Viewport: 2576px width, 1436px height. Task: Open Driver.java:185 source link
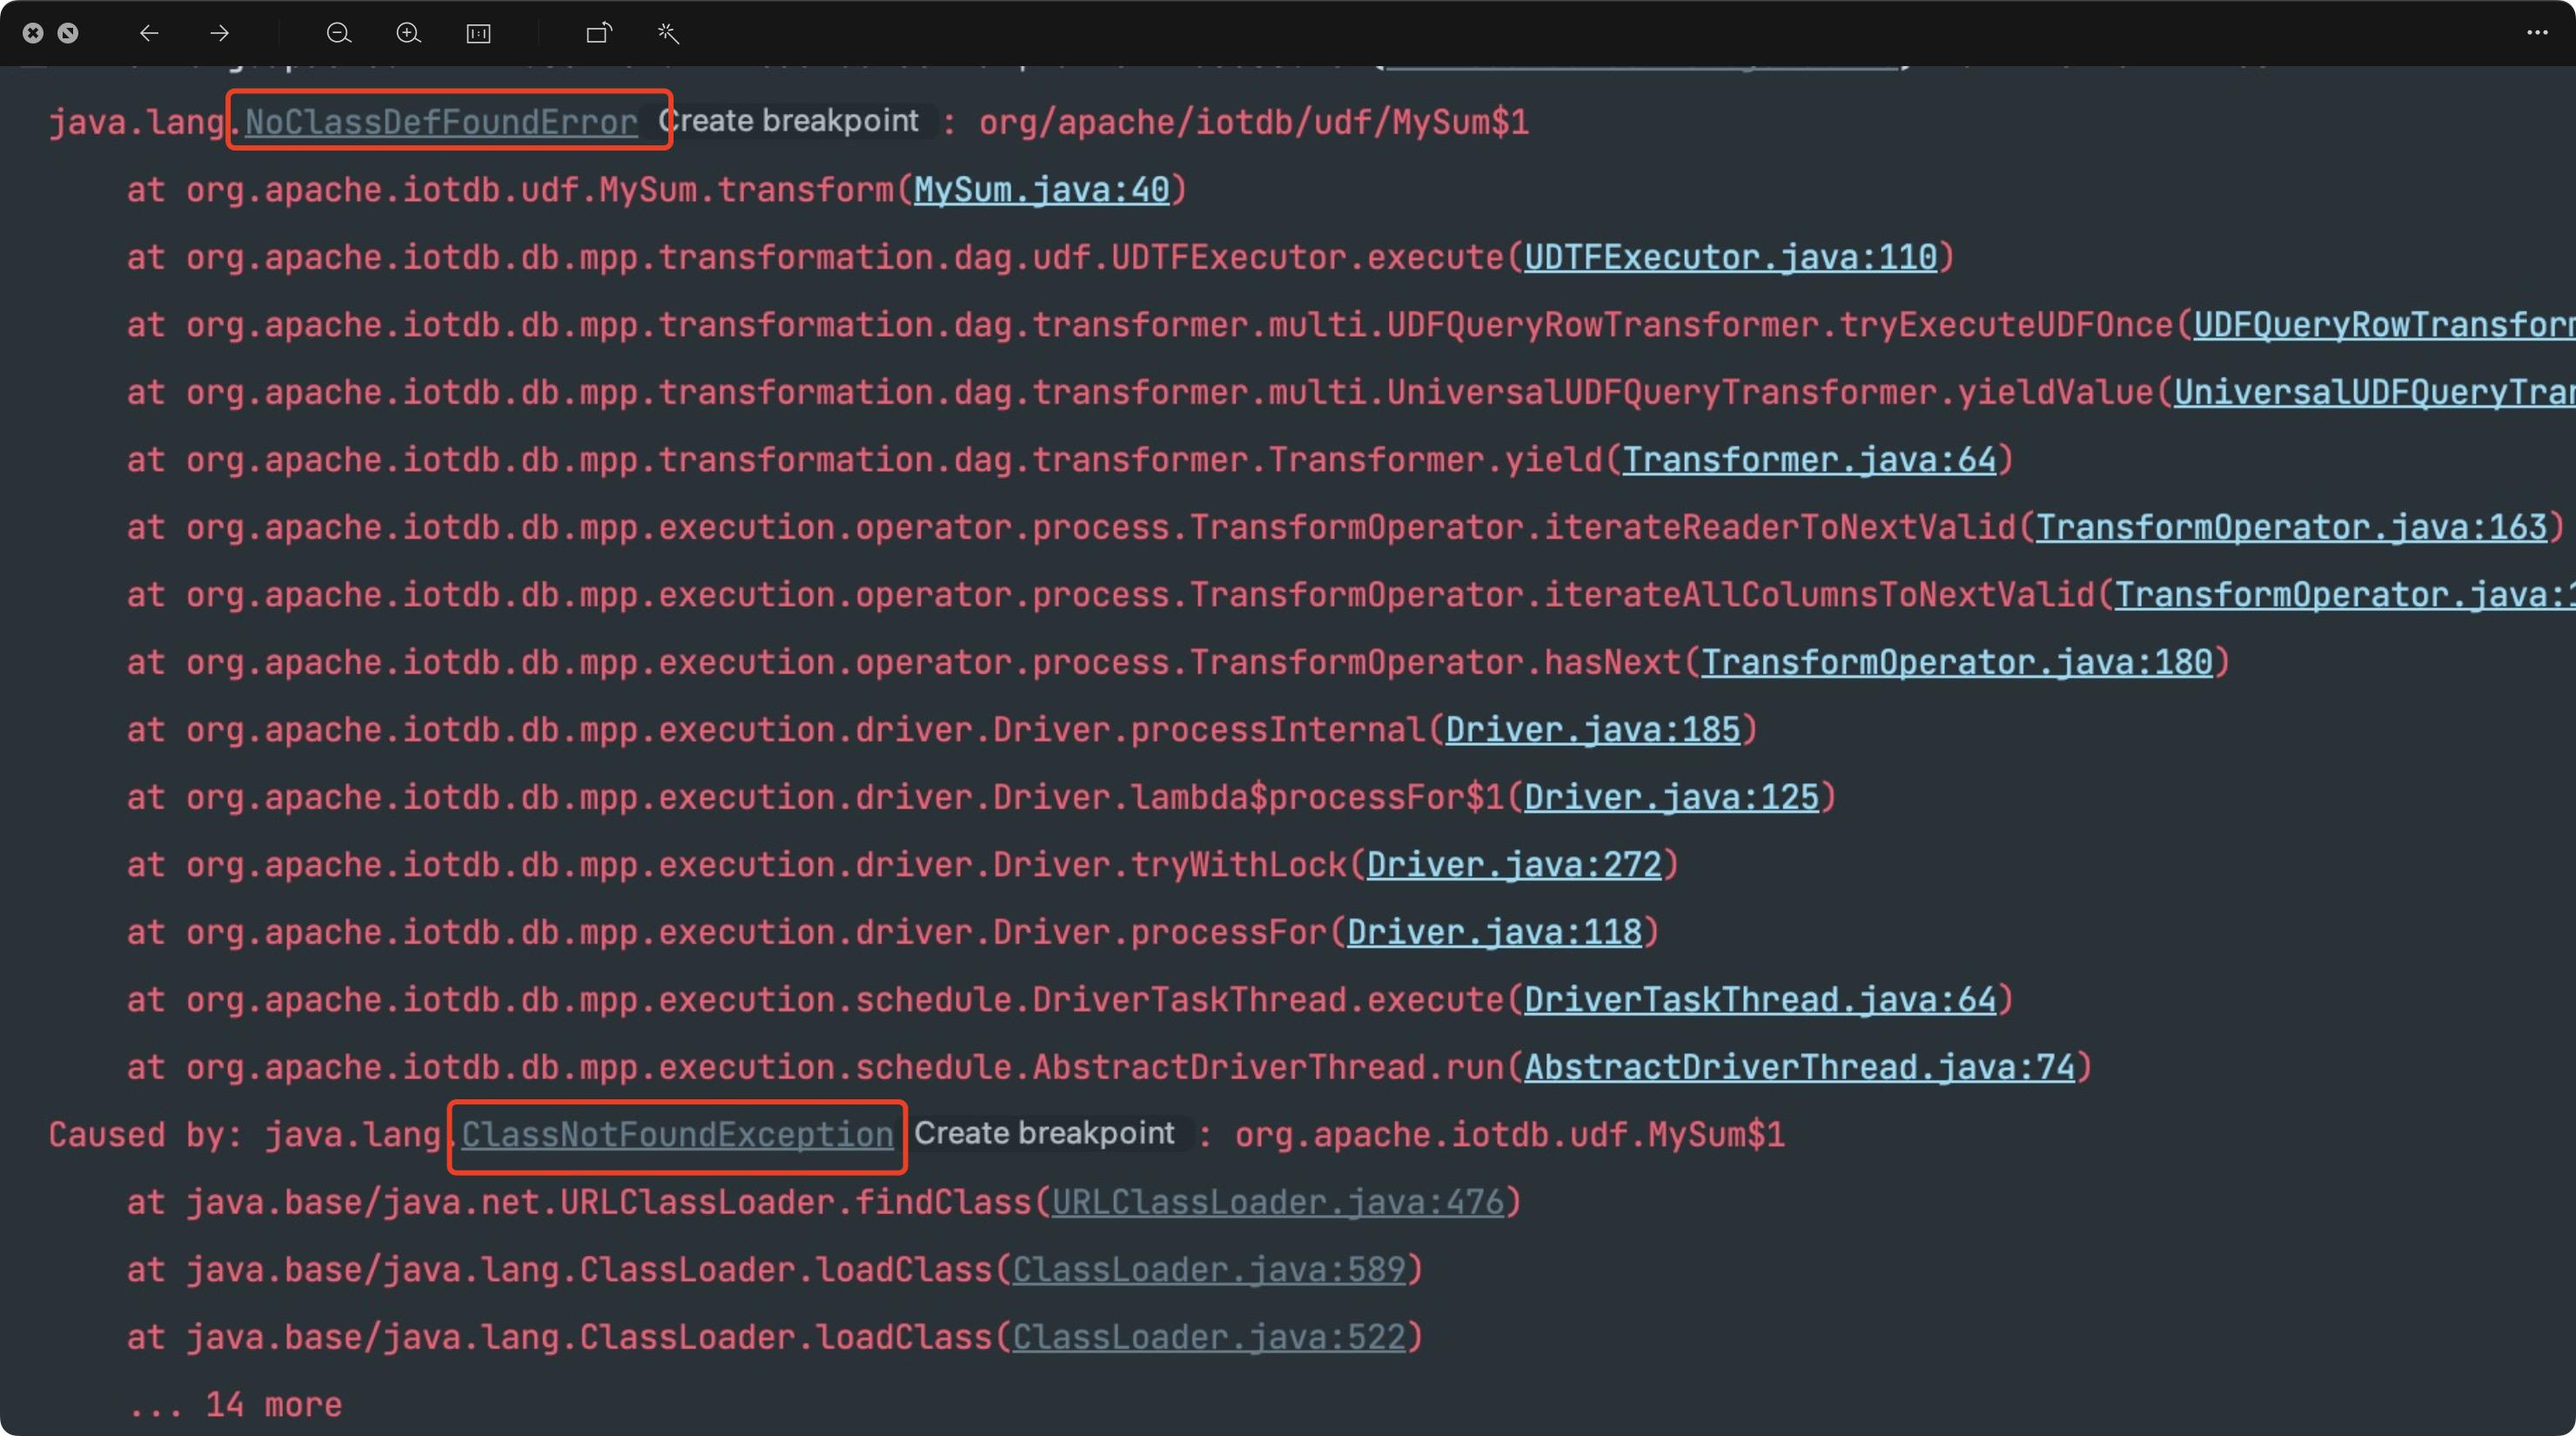1593,729
